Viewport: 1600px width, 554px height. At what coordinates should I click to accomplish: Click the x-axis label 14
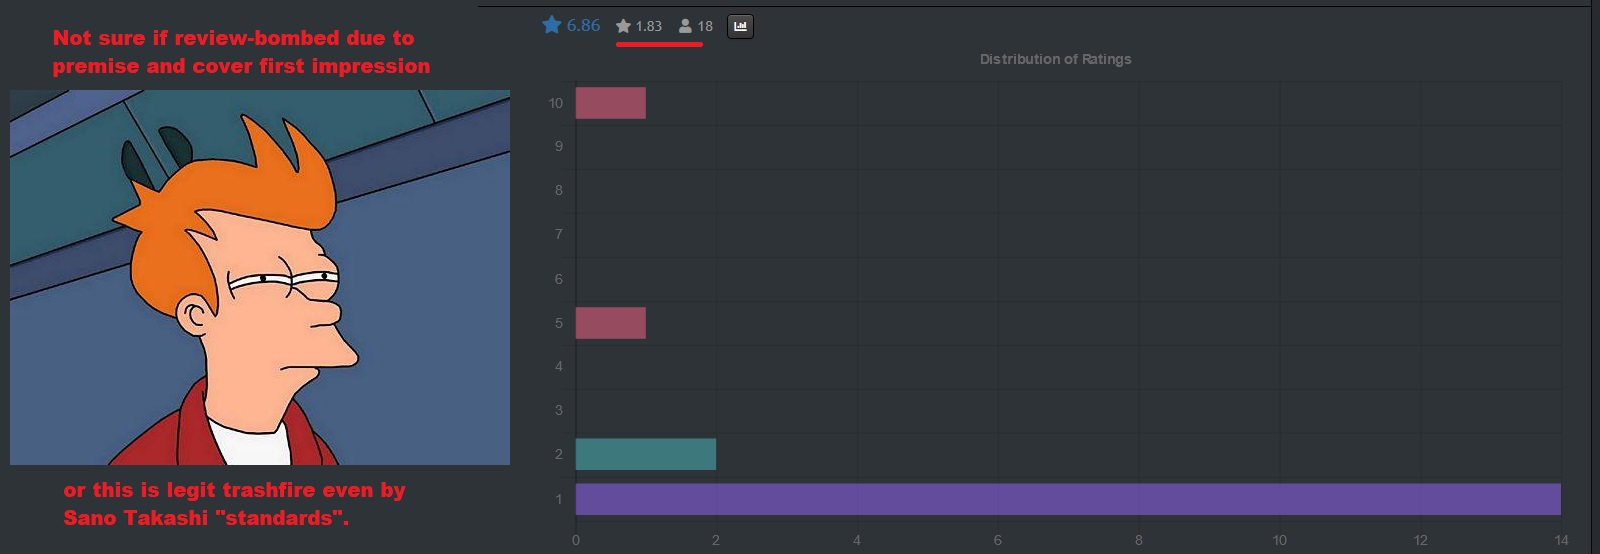[1561, 540]
